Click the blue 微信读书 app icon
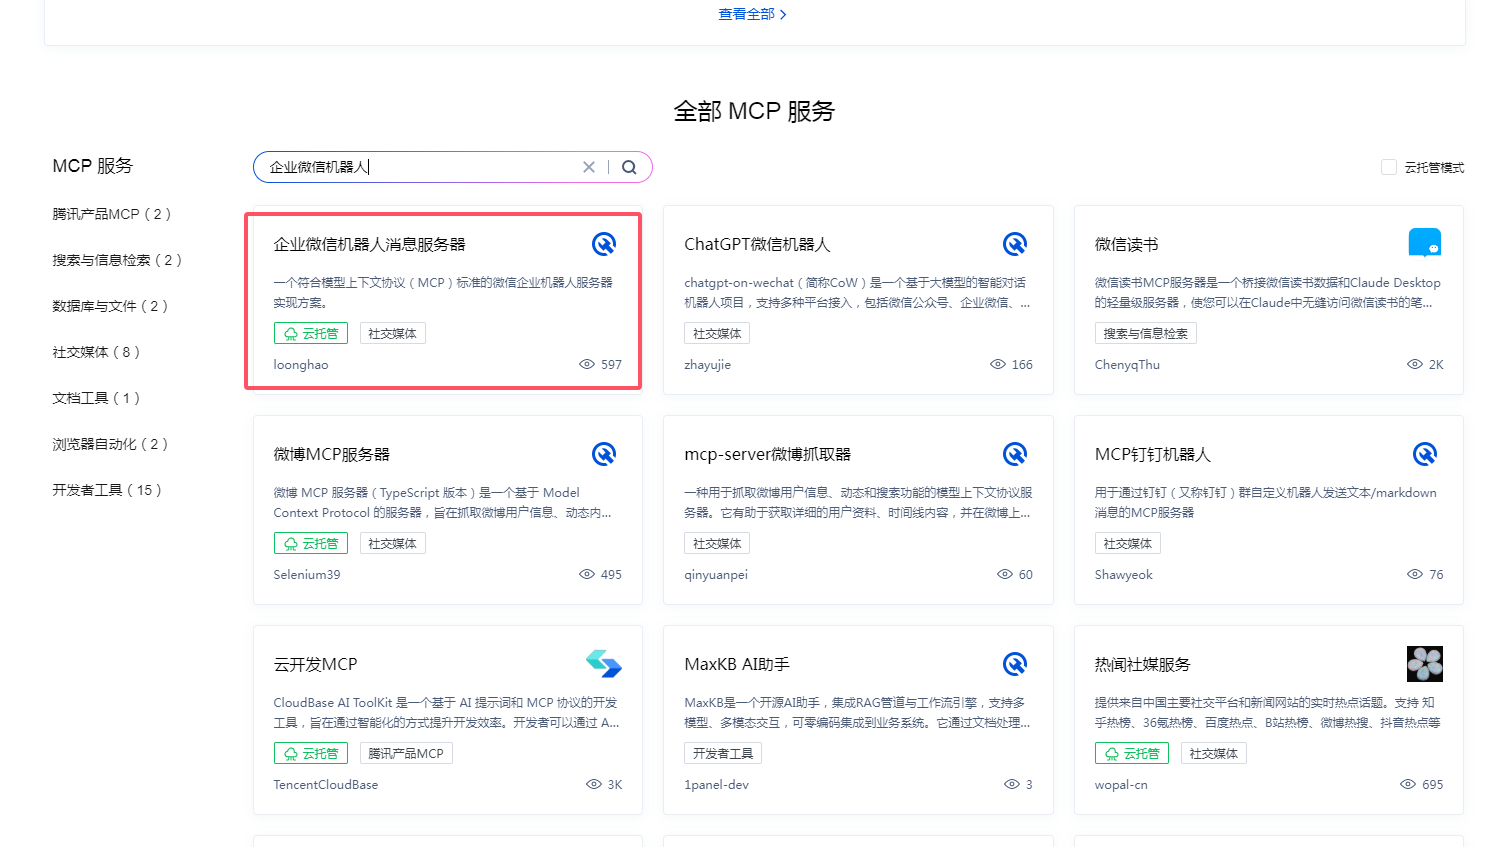Image resolution: width=1489 pixels, height=847 pixels. [1425, 243]
